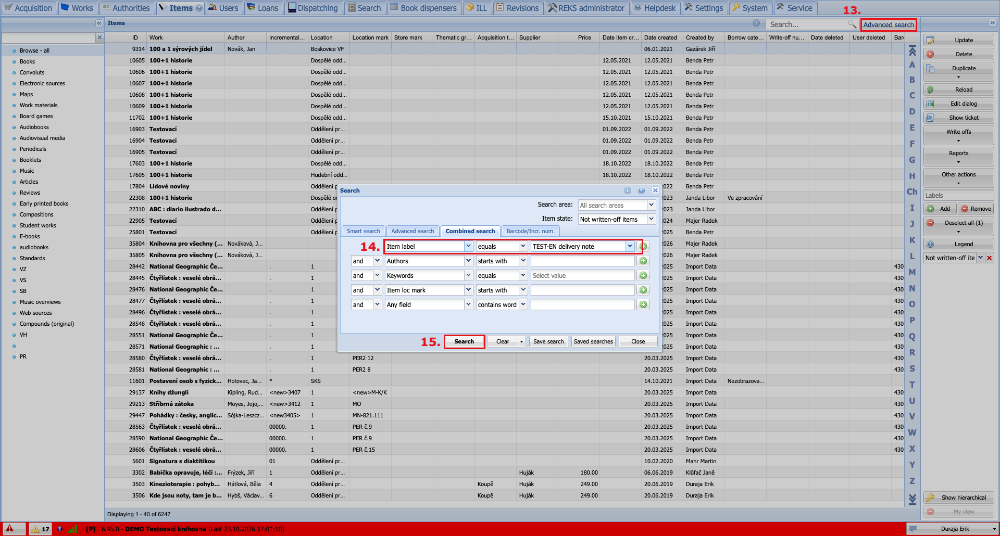Sort by the Date created column header
This screenshot has width=1000, height=536.
click(661, 38)
